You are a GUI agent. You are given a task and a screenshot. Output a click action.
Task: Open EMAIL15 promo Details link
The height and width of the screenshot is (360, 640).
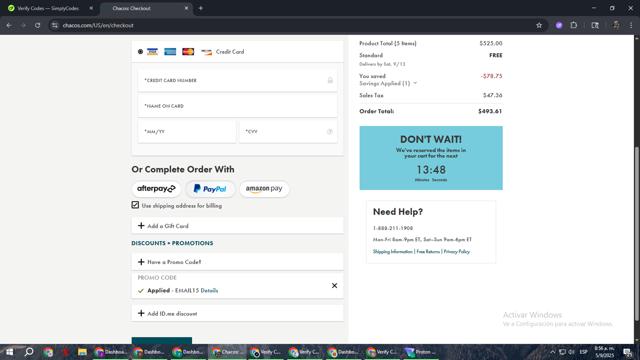pos(209,291)
